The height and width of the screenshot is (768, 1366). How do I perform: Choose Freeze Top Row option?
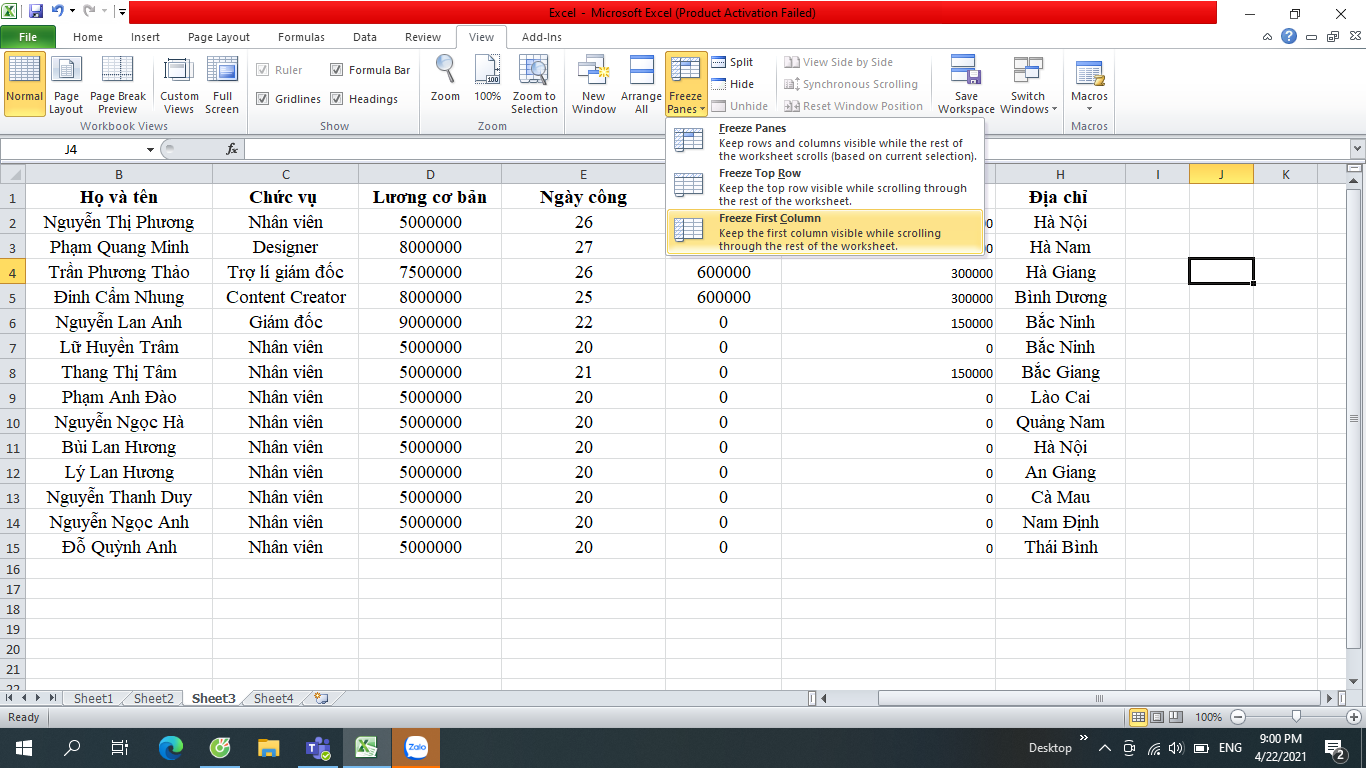tap(826, 187)
